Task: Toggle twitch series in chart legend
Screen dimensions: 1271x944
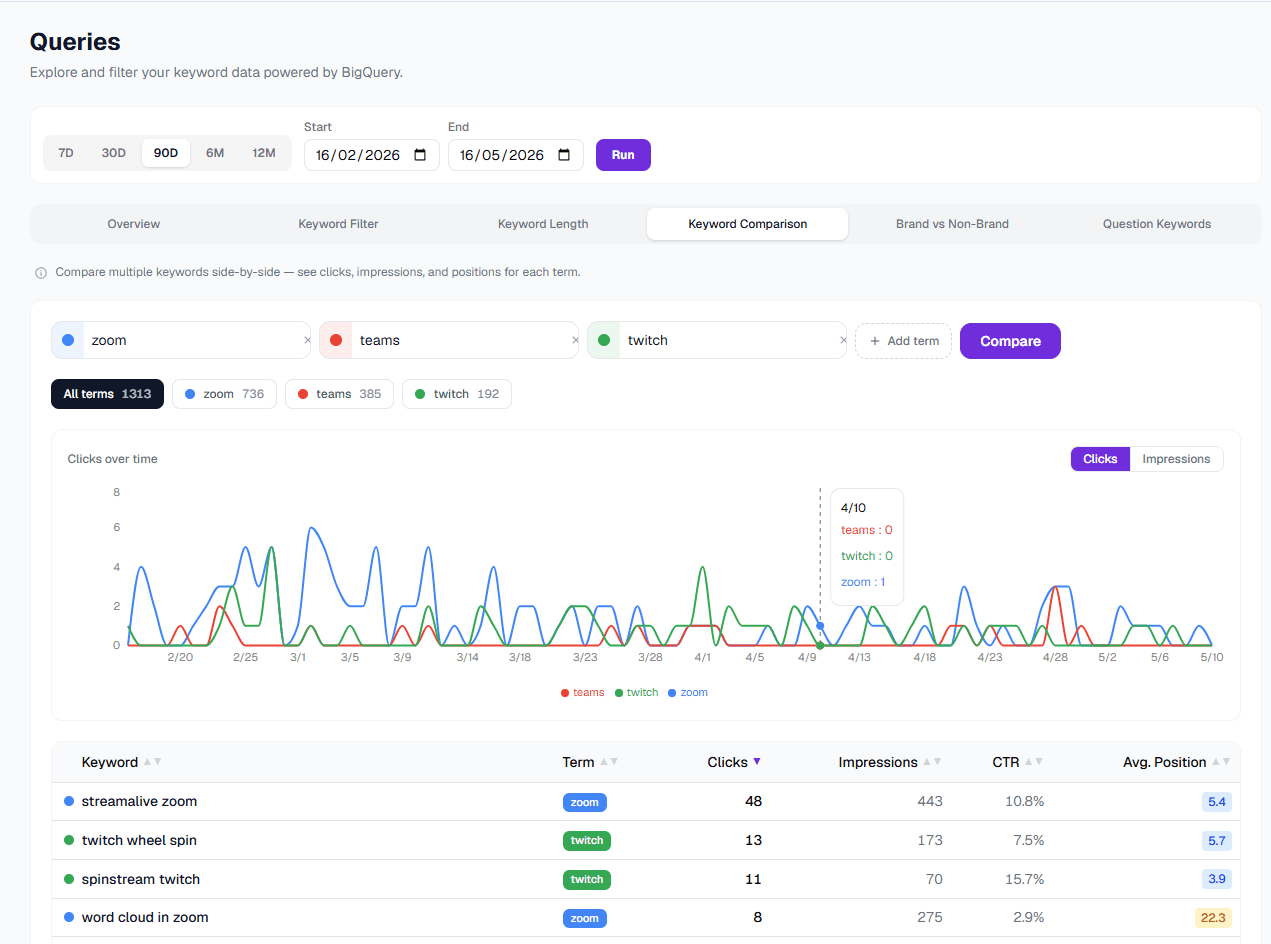Action: coord(637,692)
